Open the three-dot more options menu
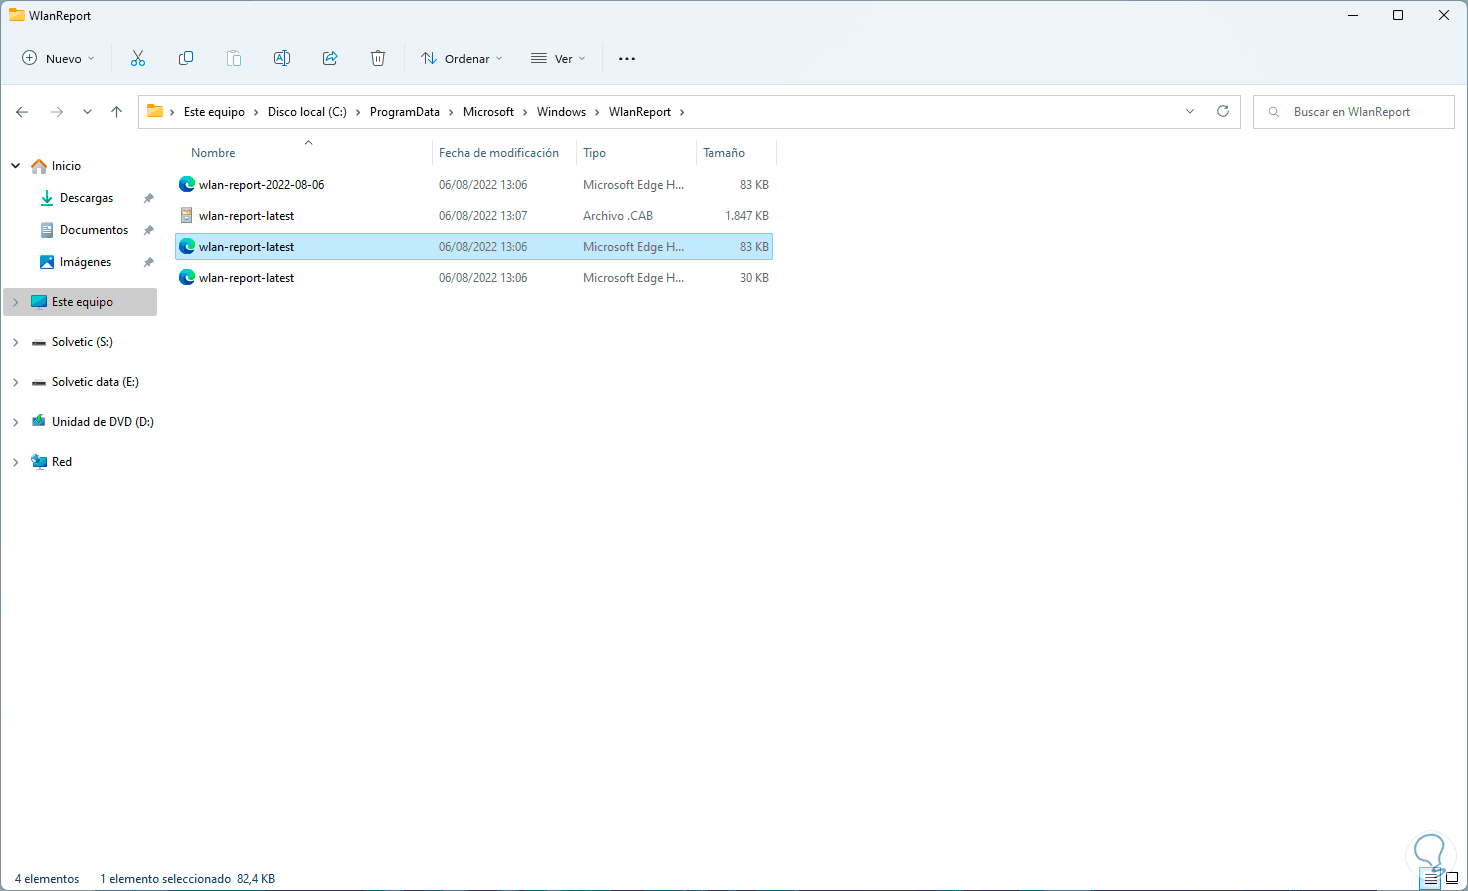This screenshot has width=1468, height=891. (627, 59)
